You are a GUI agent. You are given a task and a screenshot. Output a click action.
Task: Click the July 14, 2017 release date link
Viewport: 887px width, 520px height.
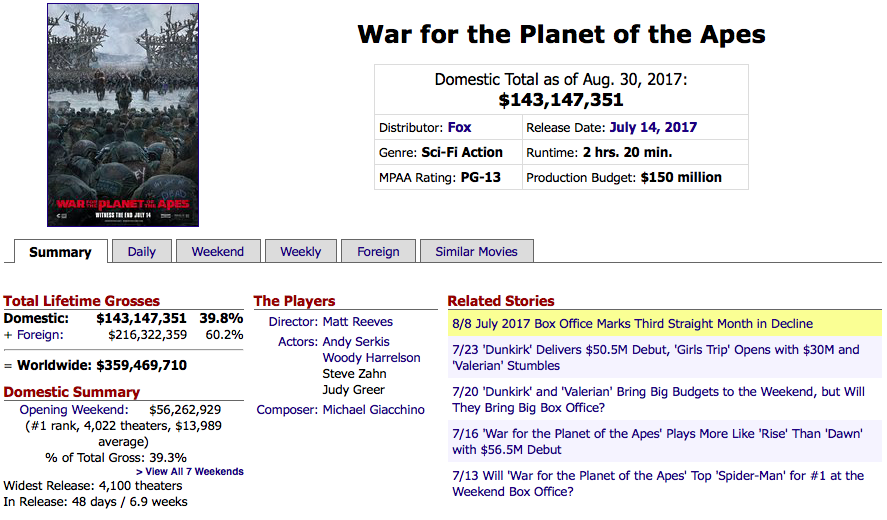(x=653, y=128)
